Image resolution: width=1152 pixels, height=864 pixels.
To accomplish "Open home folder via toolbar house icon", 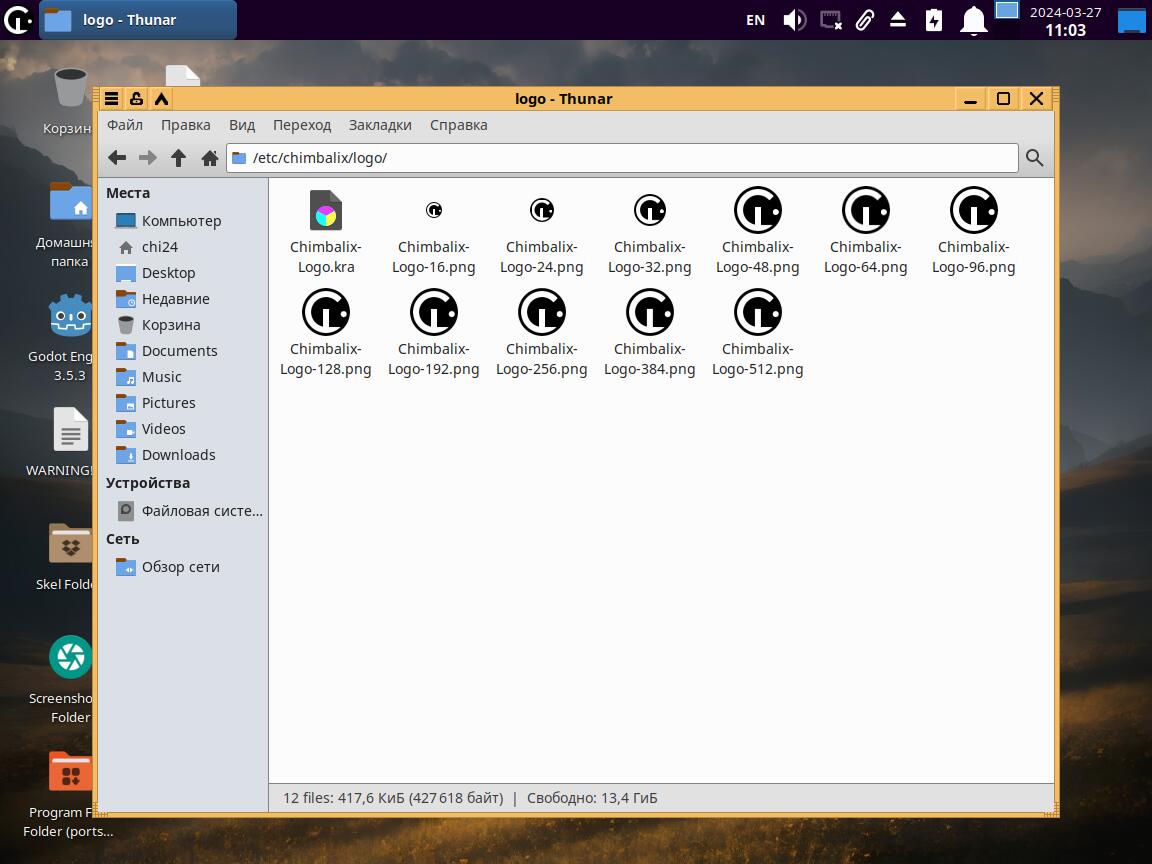I will click(209, 158).
